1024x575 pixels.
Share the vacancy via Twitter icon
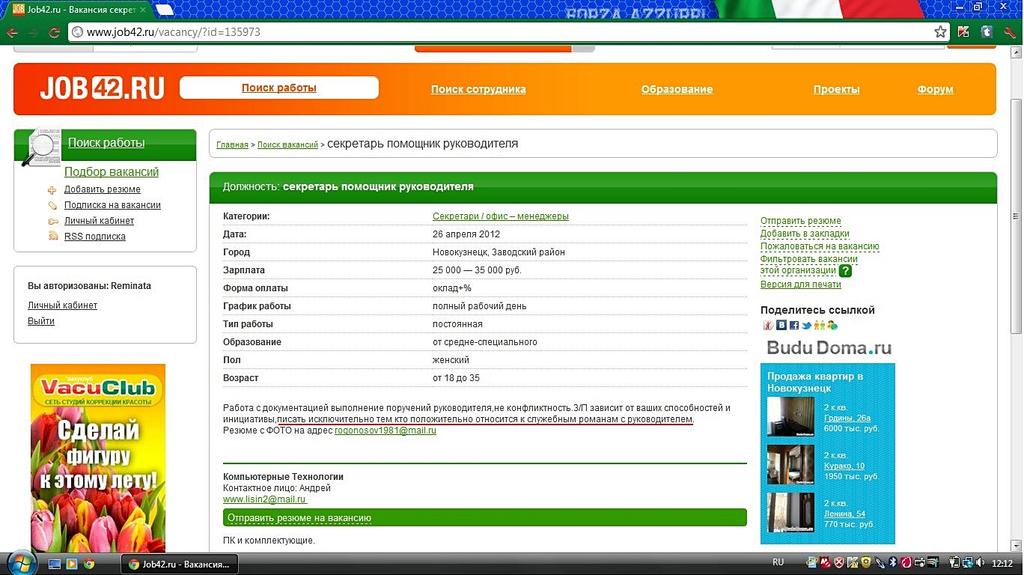coord(807,325)
